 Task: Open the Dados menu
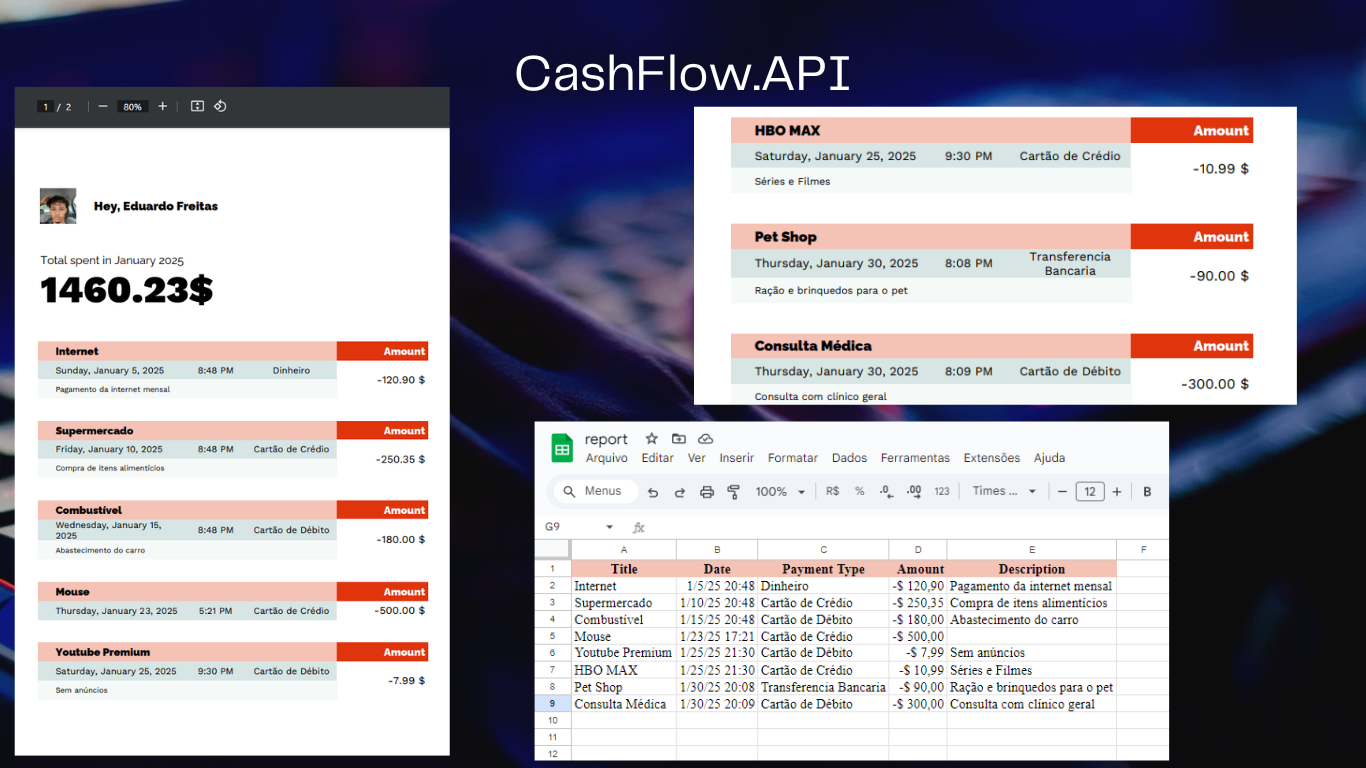click(x=849, y=458)
